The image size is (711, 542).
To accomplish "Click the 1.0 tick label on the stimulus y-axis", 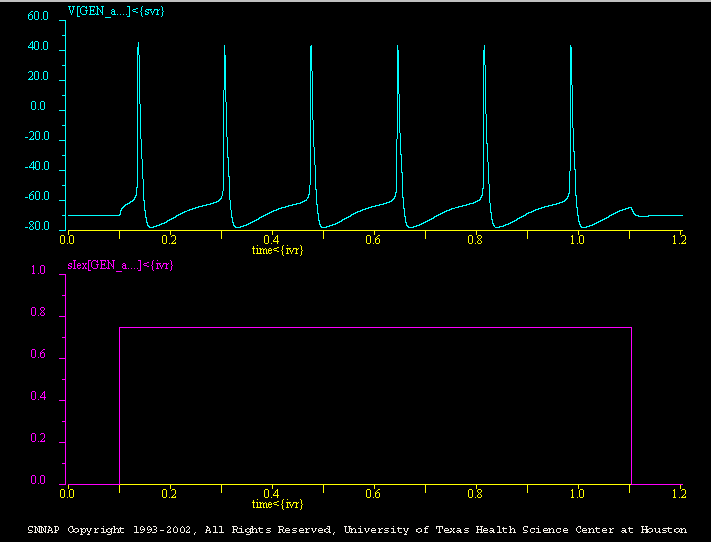I will click(39, 271).
